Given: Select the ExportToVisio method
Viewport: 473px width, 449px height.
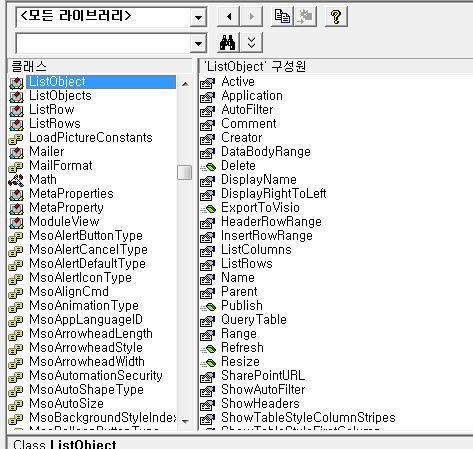Looking at the screenshot, I should click(x=260, y=208).
